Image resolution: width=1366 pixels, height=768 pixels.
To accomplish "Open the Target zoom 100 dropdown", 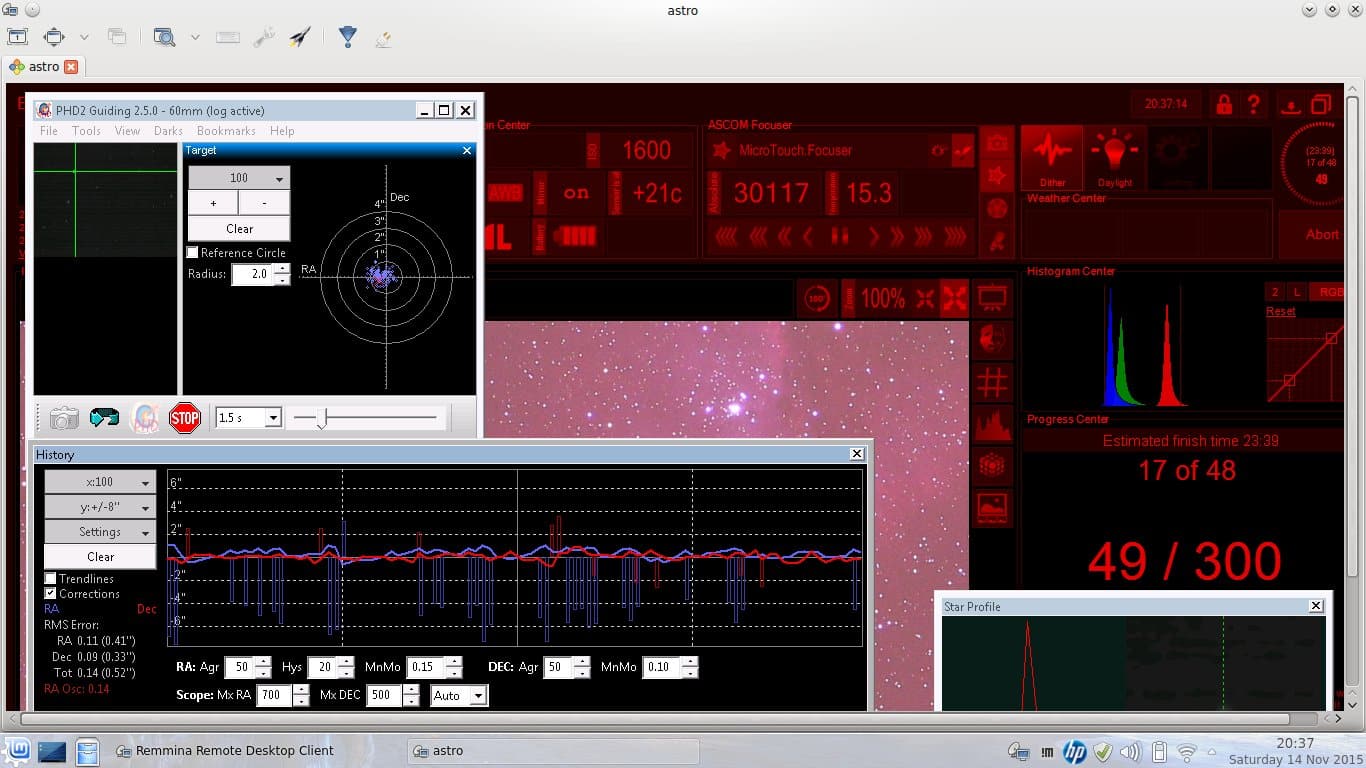I will point(239,178).
